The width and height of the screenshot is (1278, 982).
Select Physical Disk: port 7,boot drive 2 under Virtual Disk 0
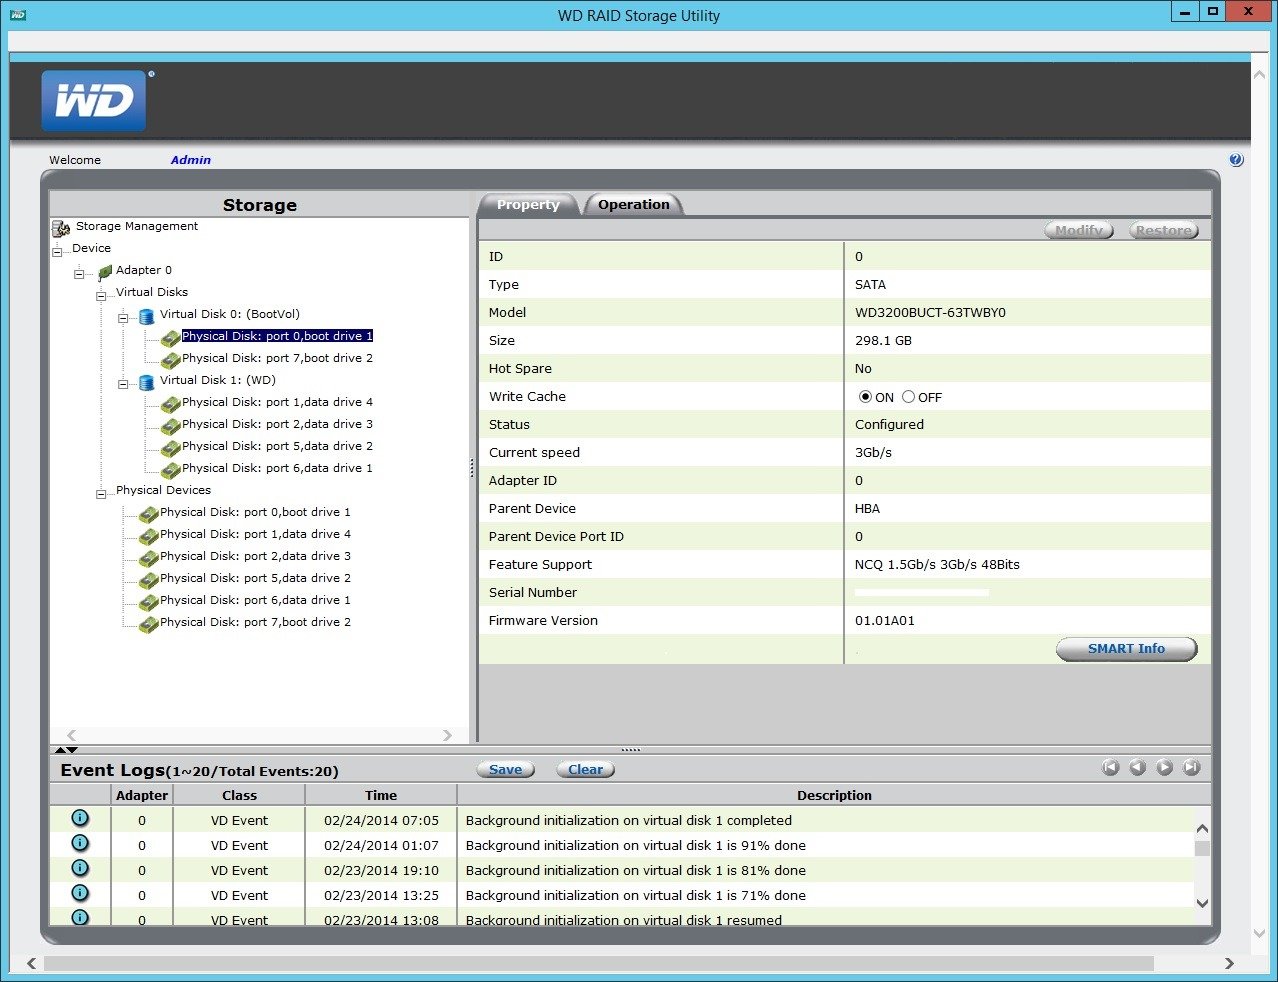(277, 358)
